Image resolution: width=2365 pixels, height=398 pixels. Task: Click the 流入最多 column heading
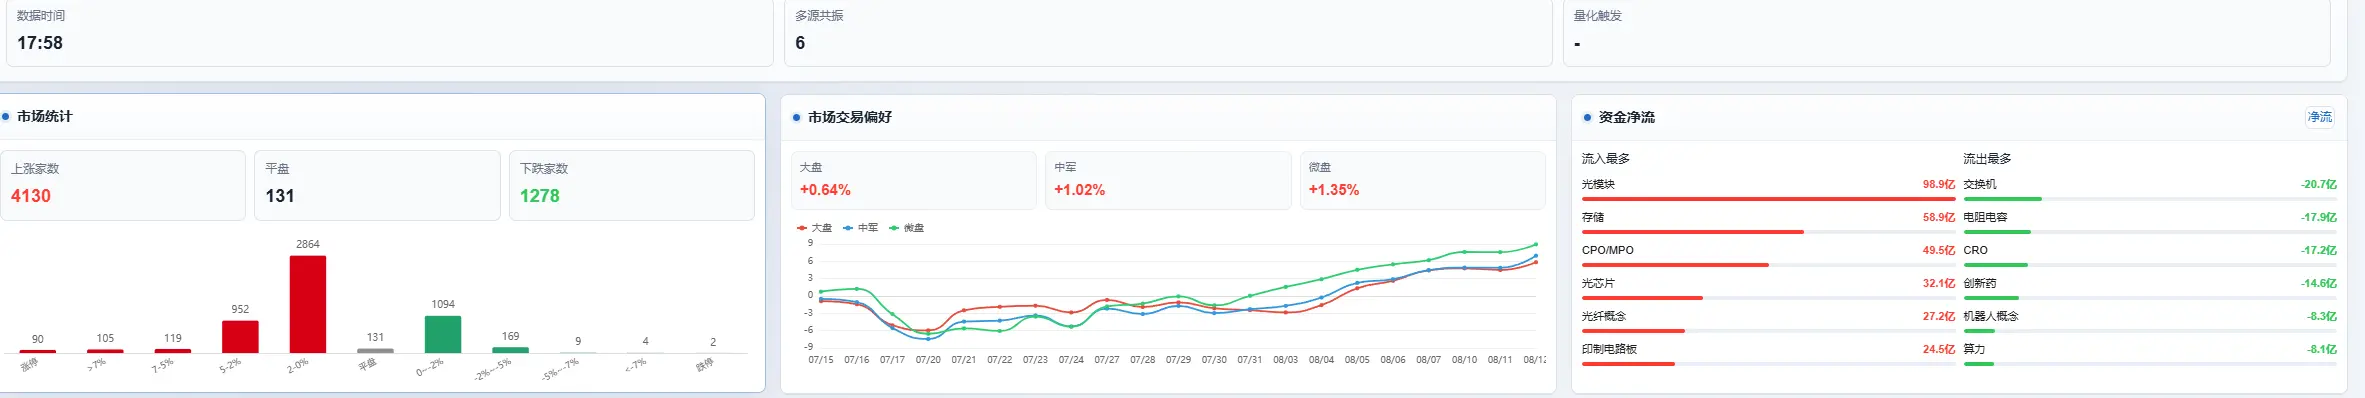pyautogui.click(x=1605, y=159)
